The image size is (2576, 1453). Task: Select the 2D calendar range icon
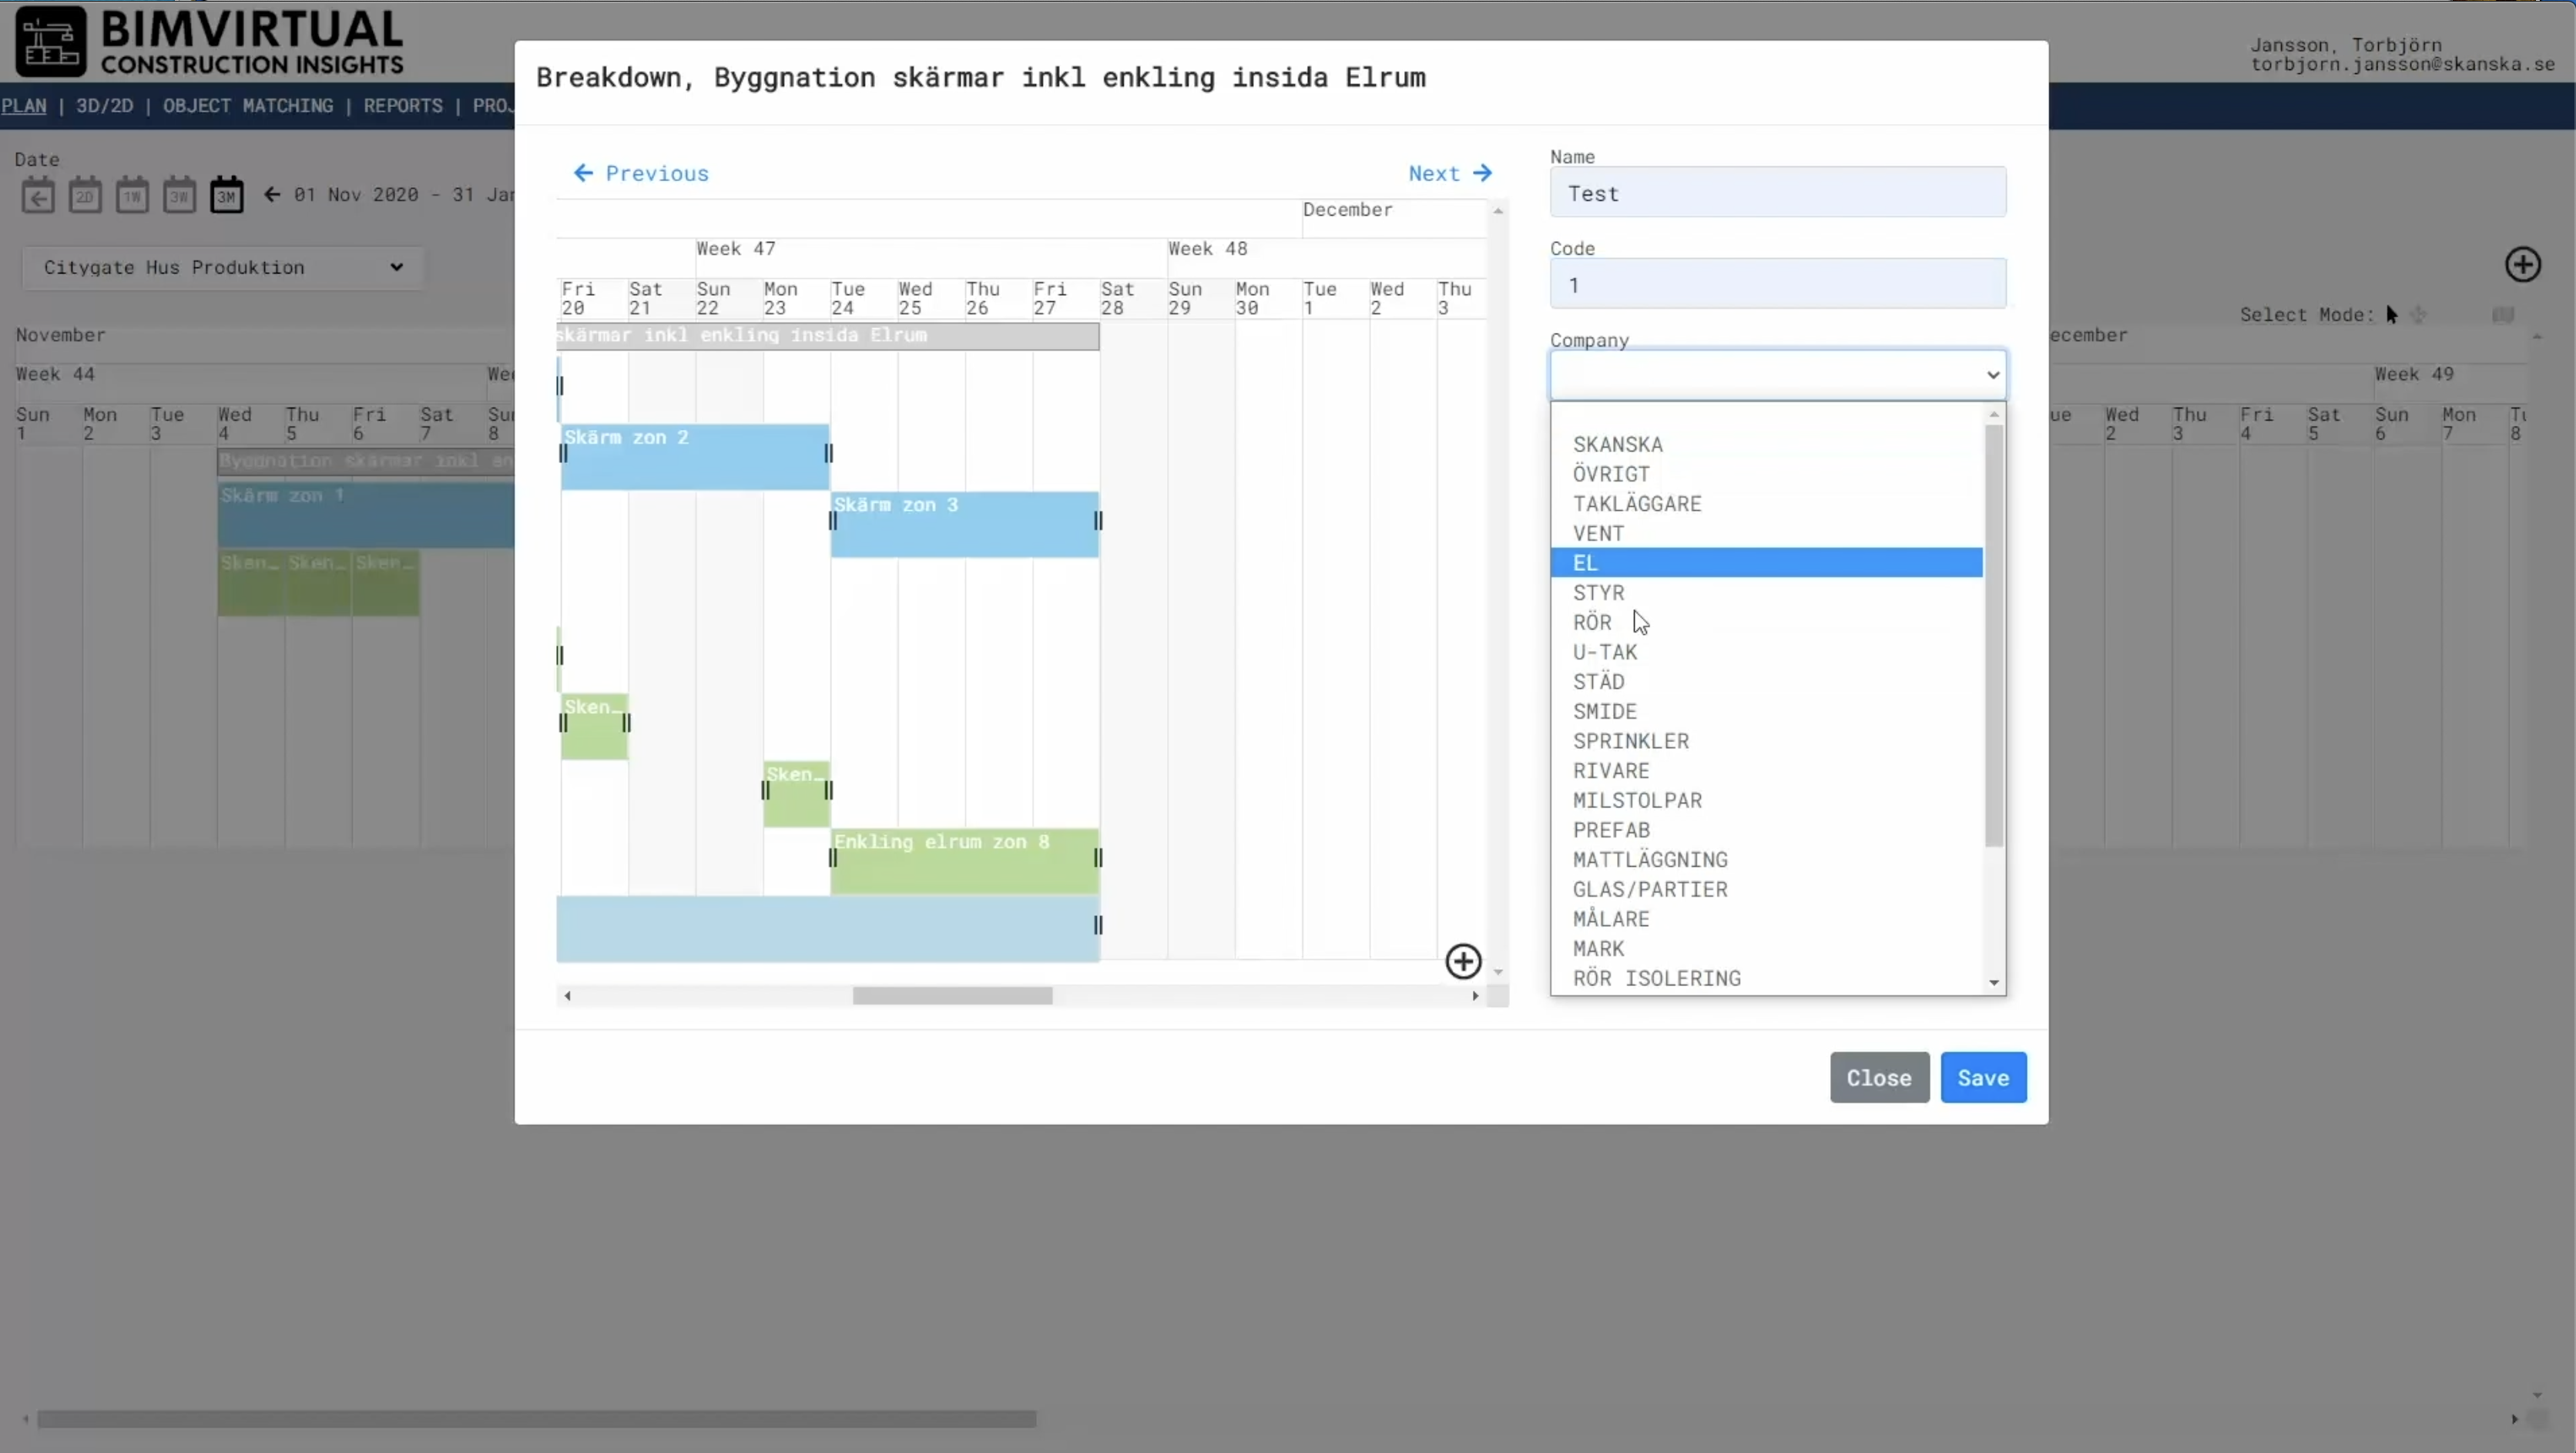click(x=85, y=195)
